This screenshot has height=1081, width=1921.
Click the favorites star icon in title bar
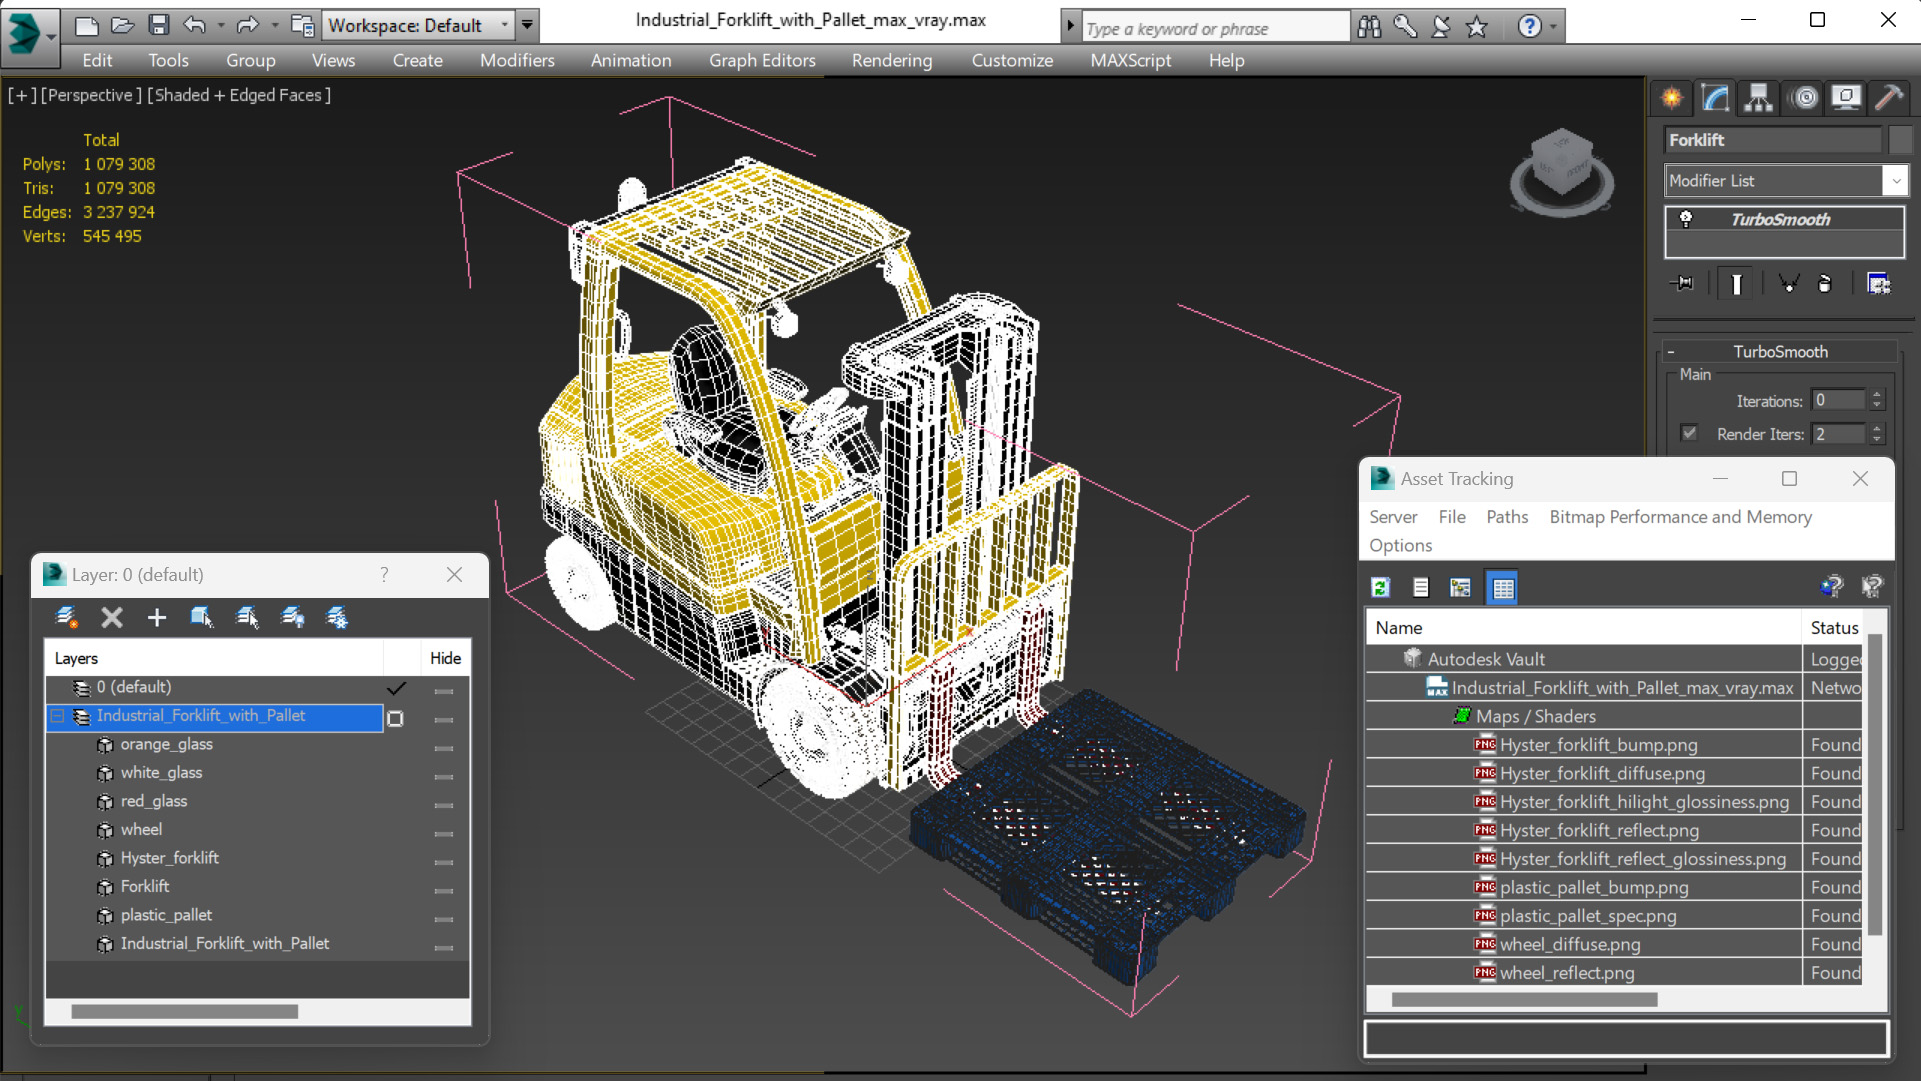tap(1477, 27)
